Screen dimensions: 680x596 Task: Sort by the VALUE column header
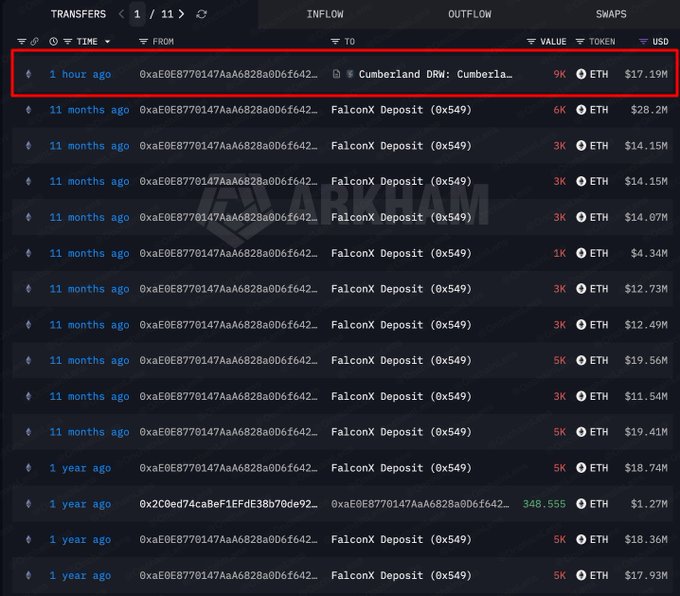(553, 42)
